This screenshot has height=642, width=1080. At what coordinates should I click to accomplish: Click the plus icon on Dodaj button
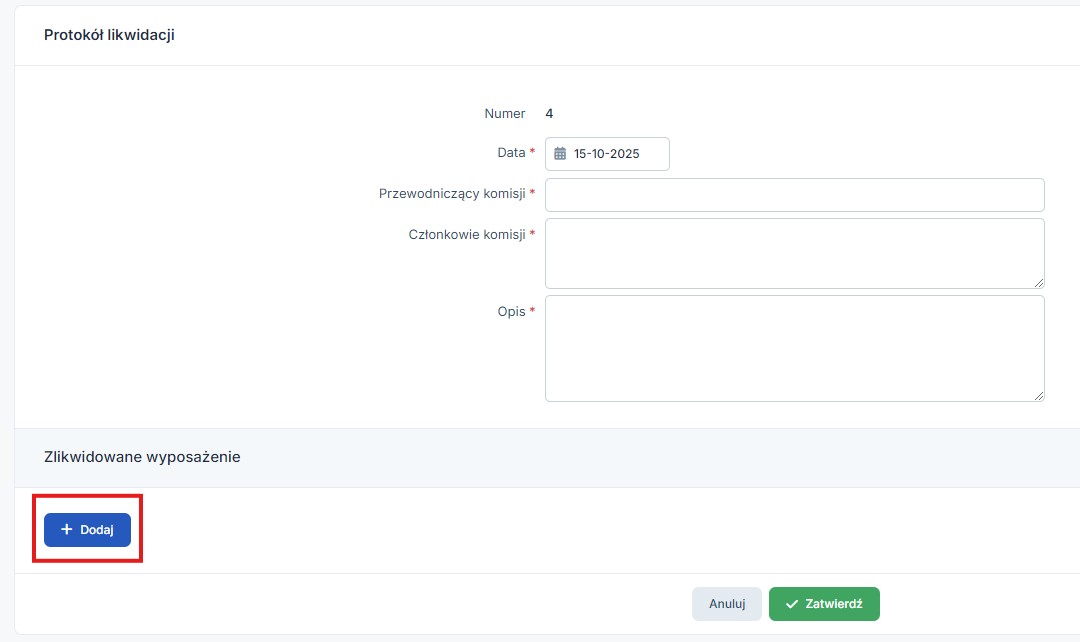pyautogui.click(x=67, y=530)
